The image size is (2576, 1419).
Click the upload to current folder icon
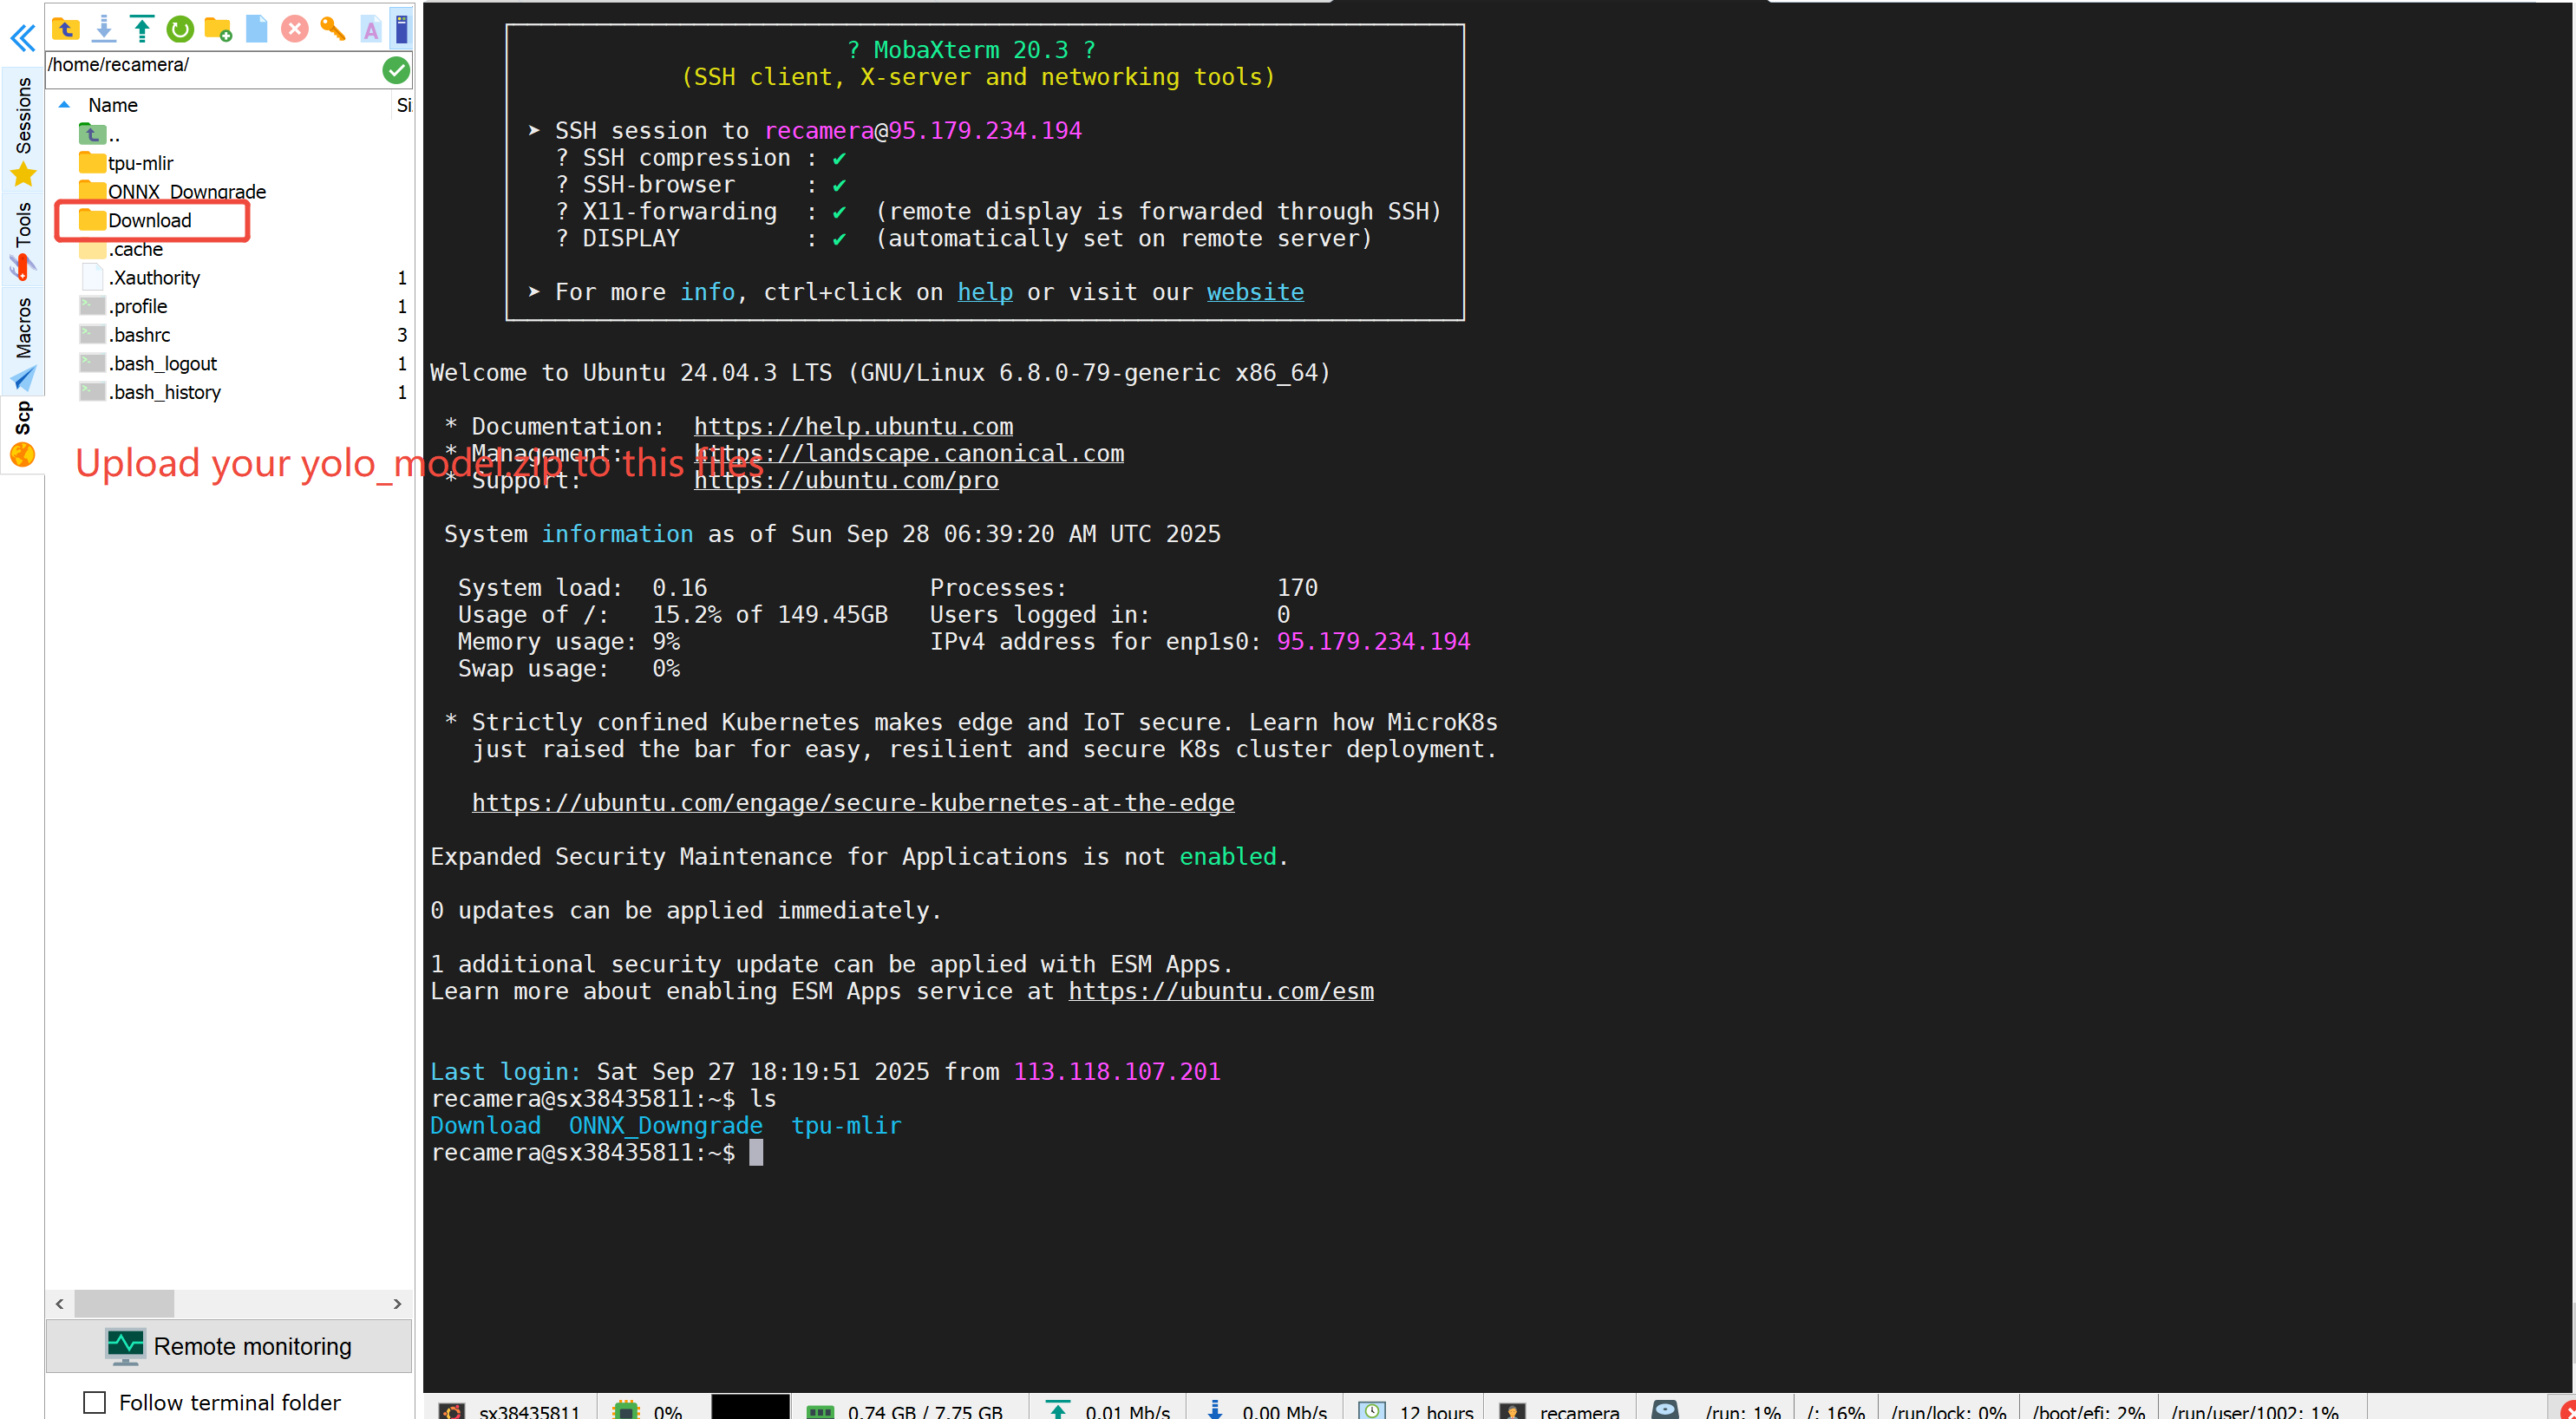142,28
